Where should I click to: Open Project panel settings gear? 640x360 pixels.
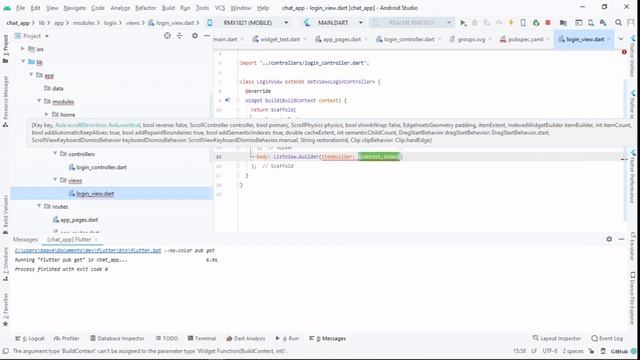click(x=195, y=36)
